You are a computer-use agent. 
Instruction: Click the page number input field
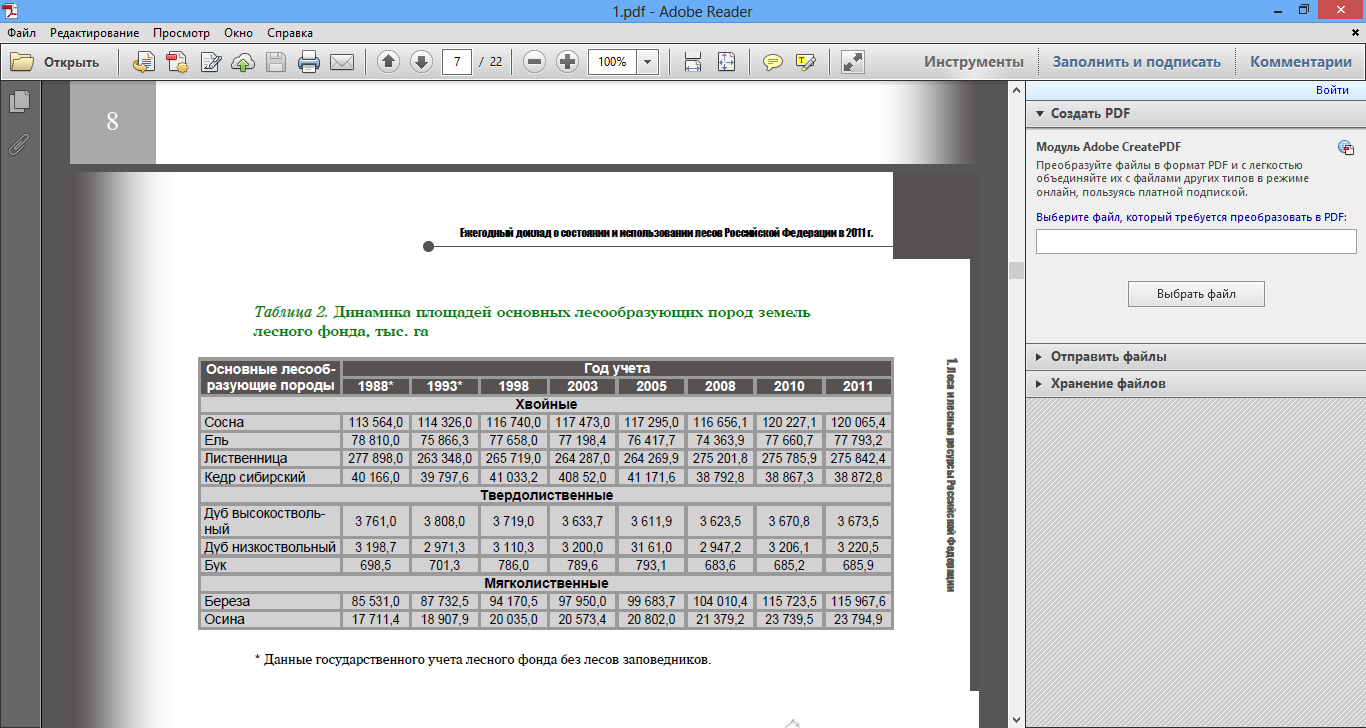[457, 62]
